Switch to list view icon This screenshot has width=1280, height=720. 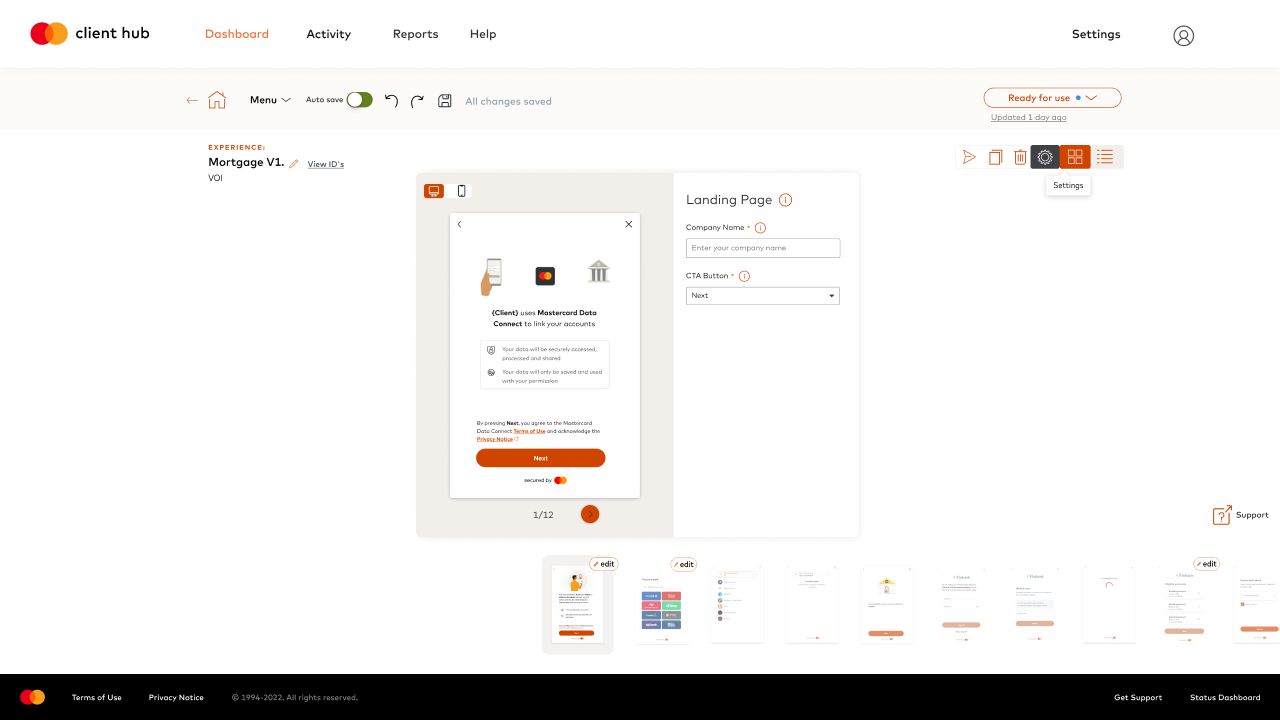[1105, 157]
